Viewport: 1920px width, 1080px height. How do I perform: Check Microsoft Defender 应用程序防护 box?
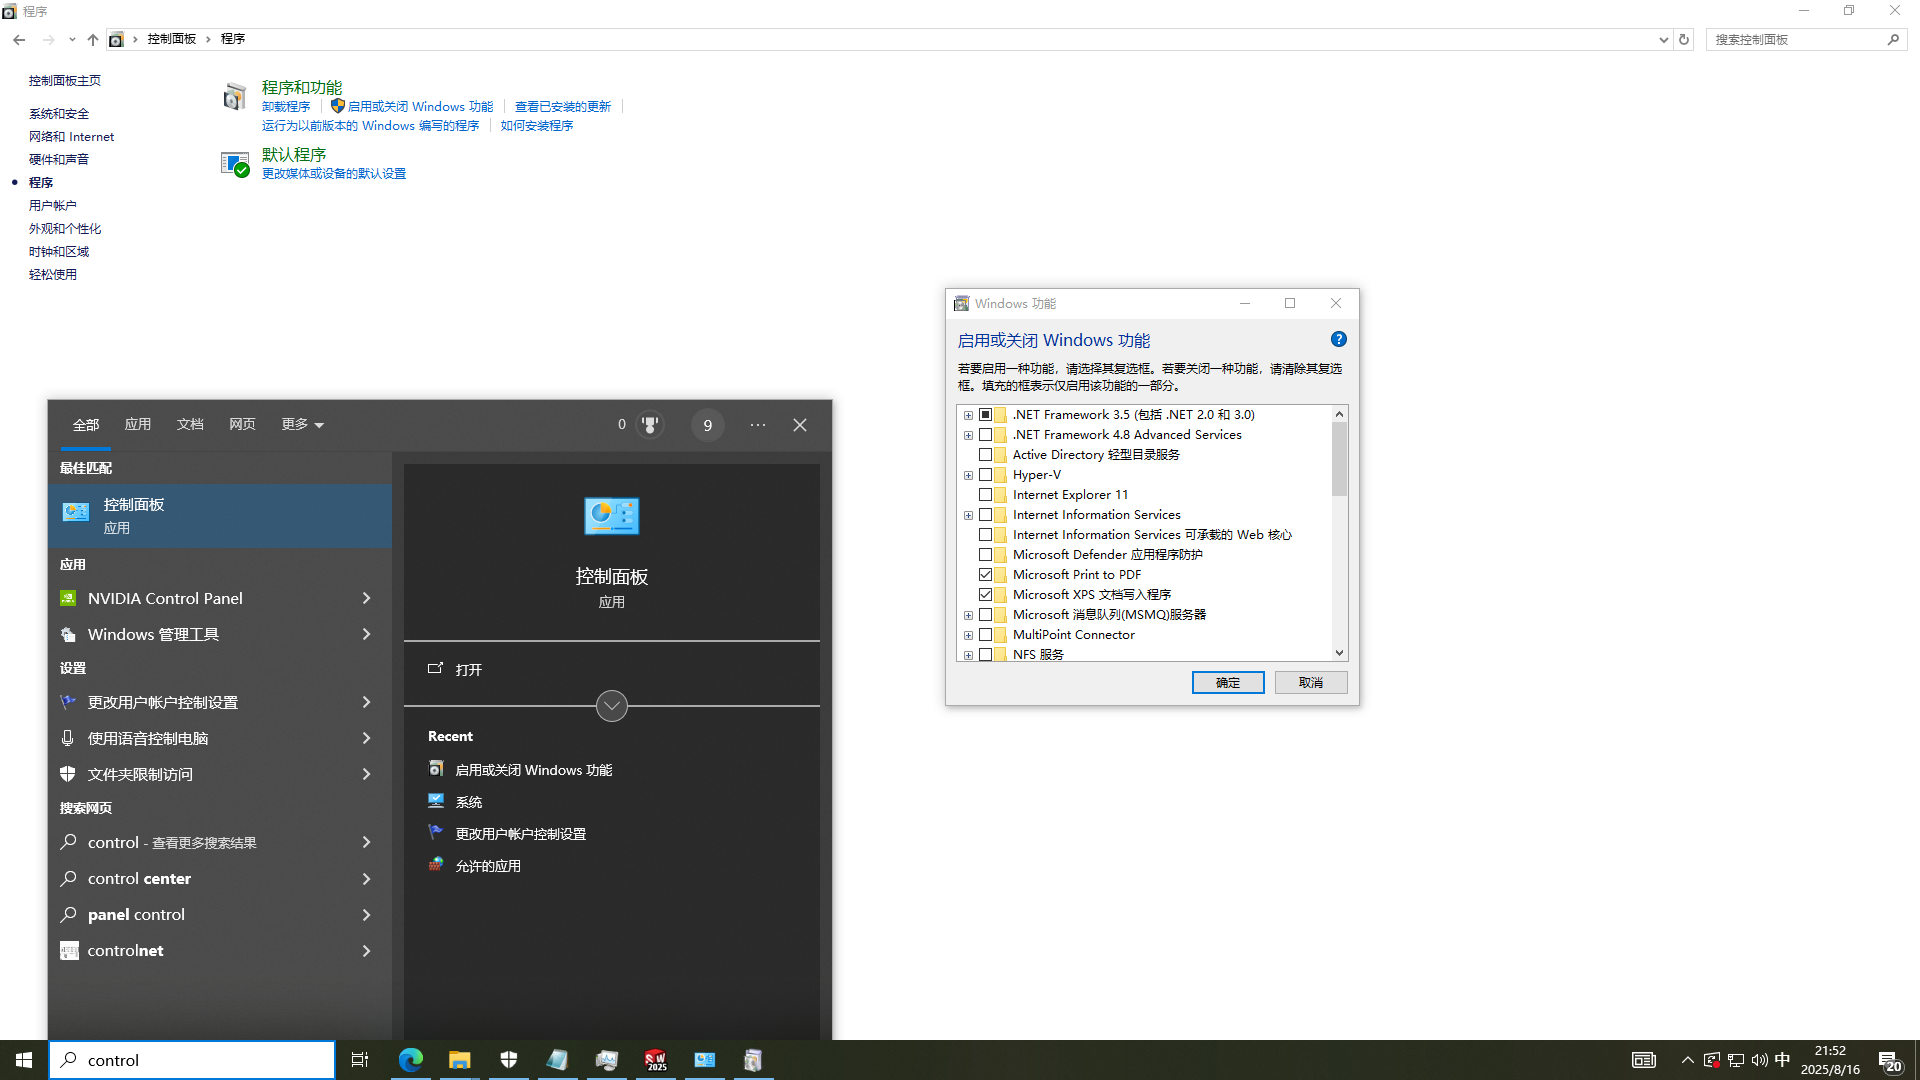click(986, 554)
